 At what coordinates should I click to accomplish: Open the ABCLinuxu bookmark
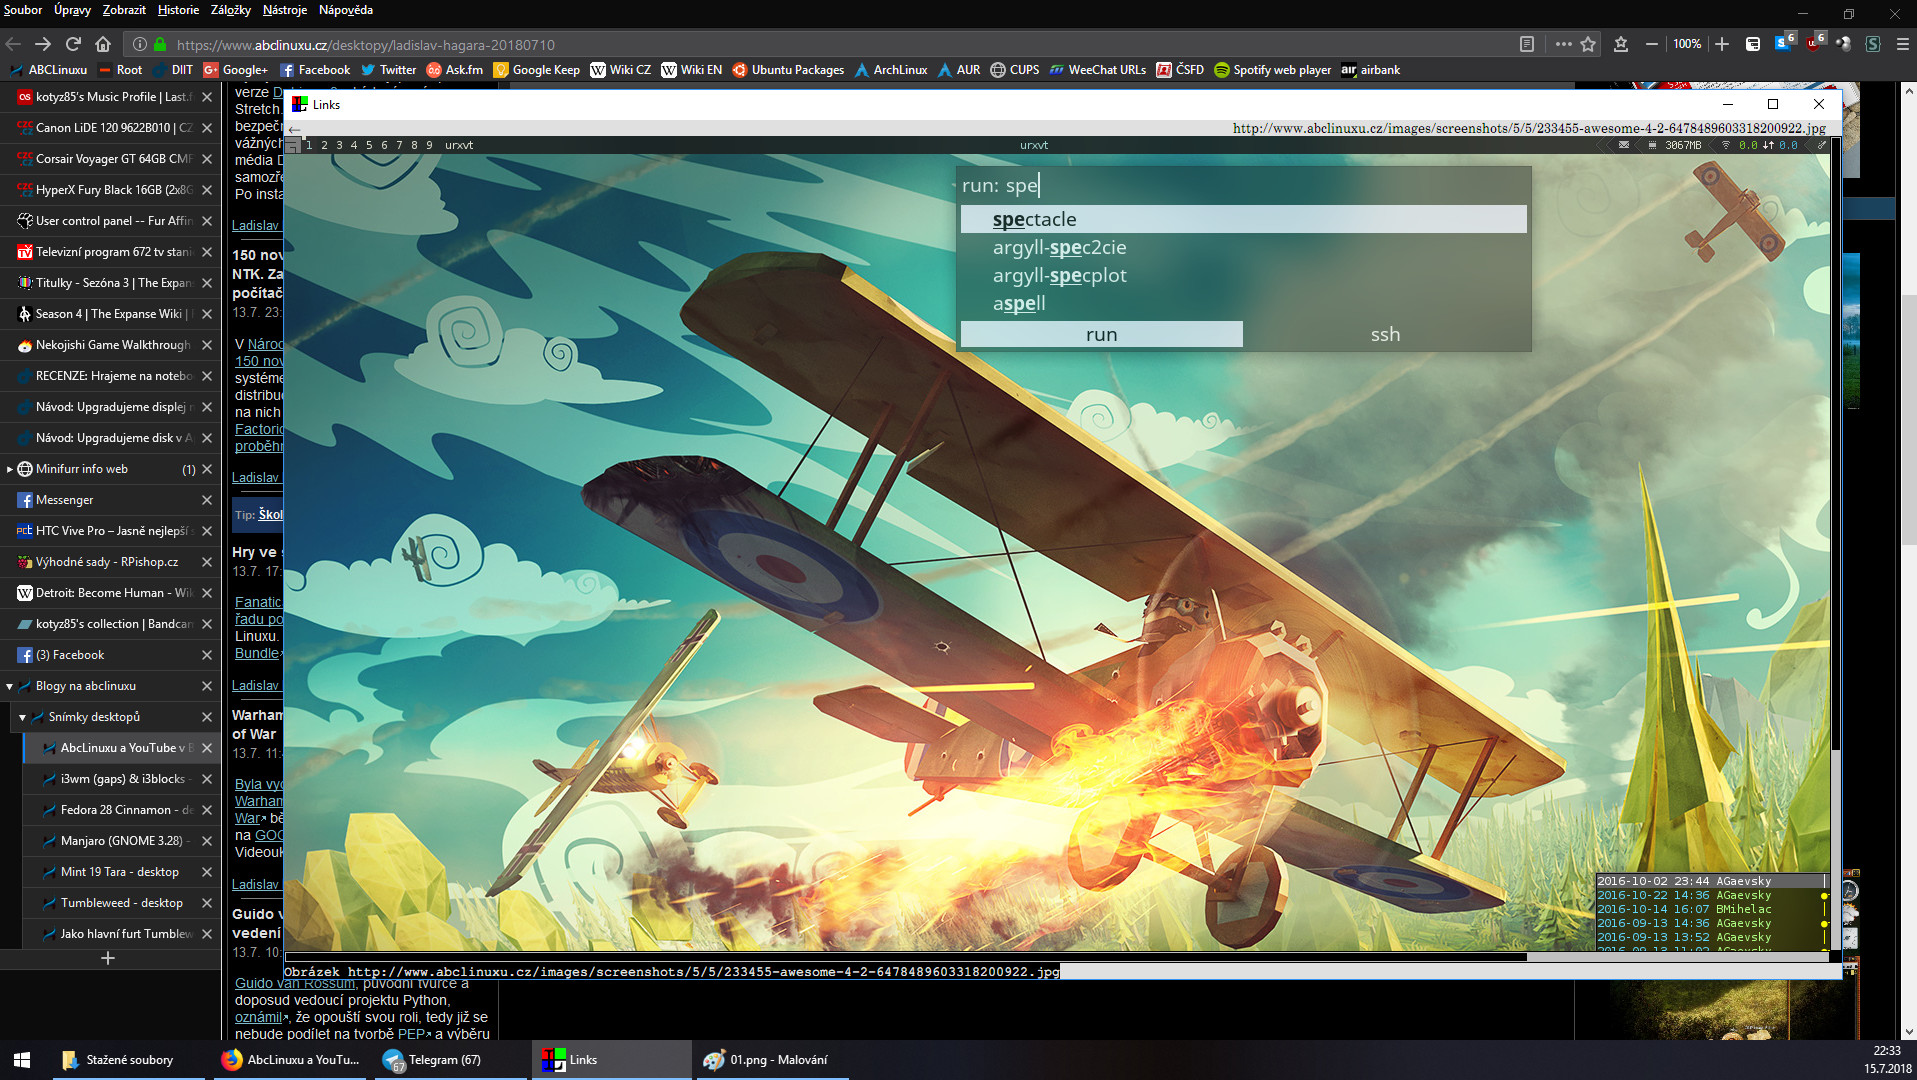(x=49, y=70)
